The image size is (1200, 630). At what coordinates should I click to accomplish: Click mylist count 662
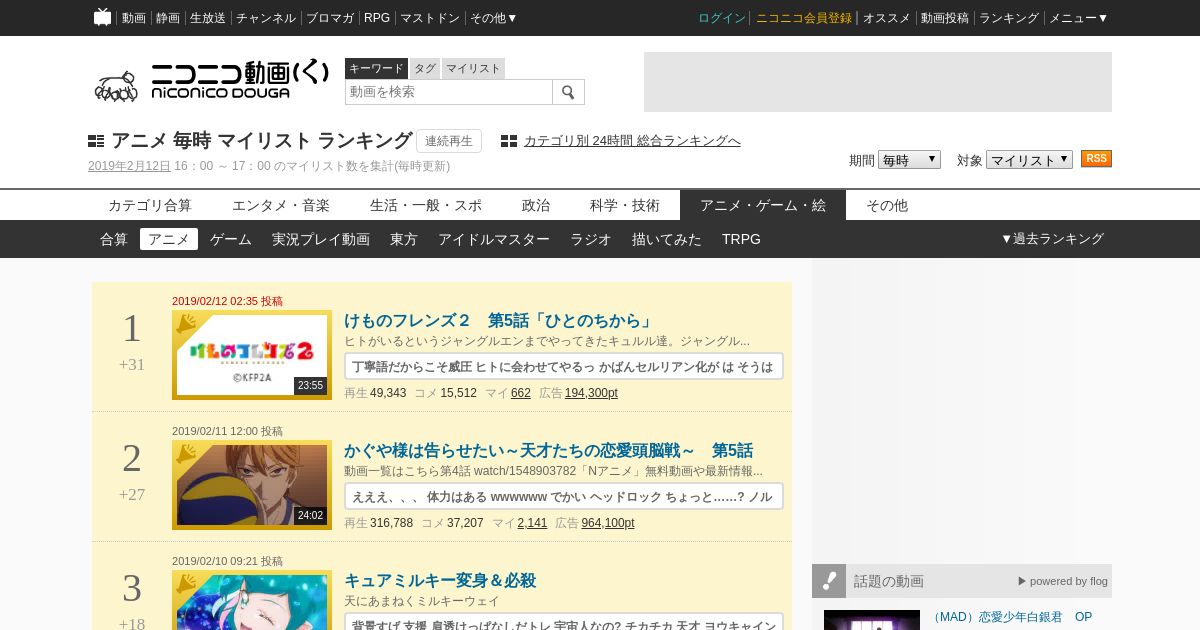point(521,393)
